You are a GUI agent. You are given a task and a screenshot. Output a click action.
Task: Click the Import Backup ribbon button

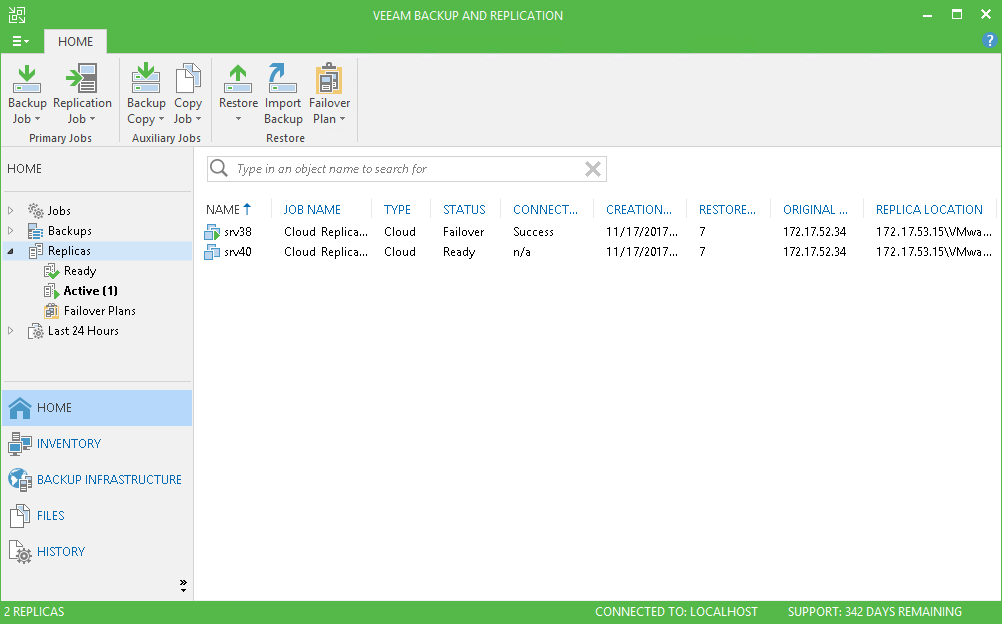283,93
